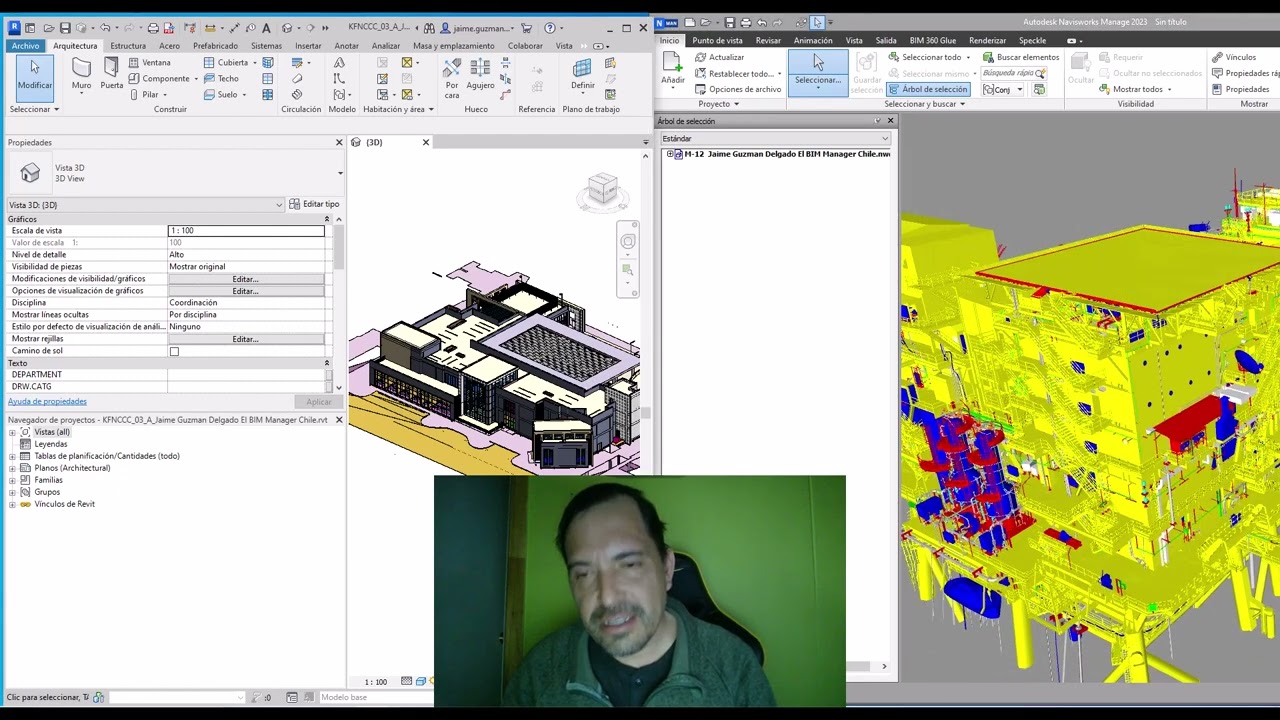Image resolution: width=1280 pixels, height=720 pixels.
Task: Click the Save icon in Navisworks toolbar
Action: (x=730, y=22)
